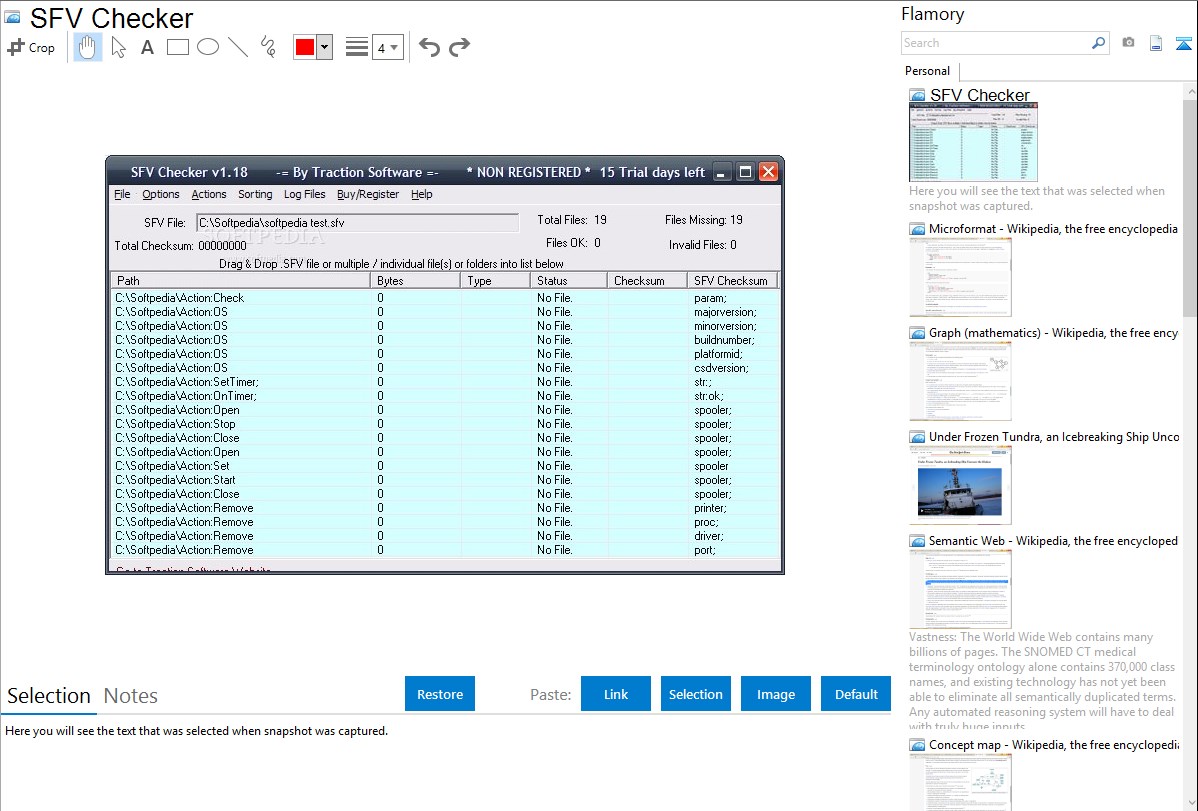Open the Sorting menu

click(255, 194)
